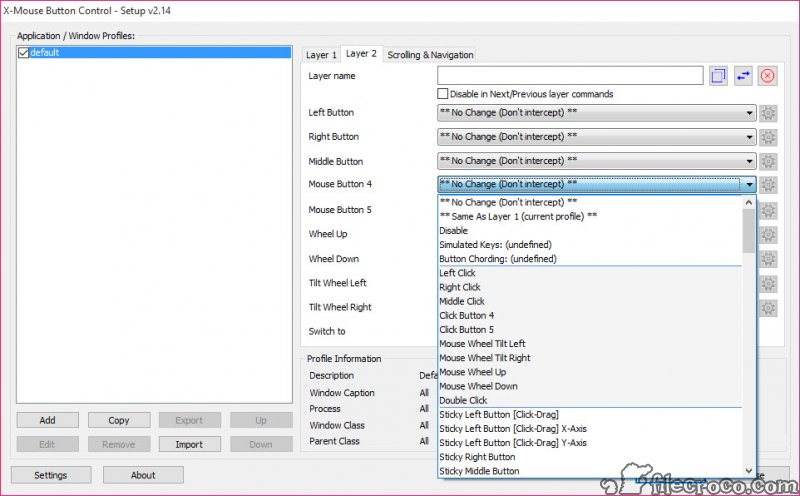Open settings gear for Tilt Wheel Left
Viewport: 800px width, 496px height.
point(768,283)
